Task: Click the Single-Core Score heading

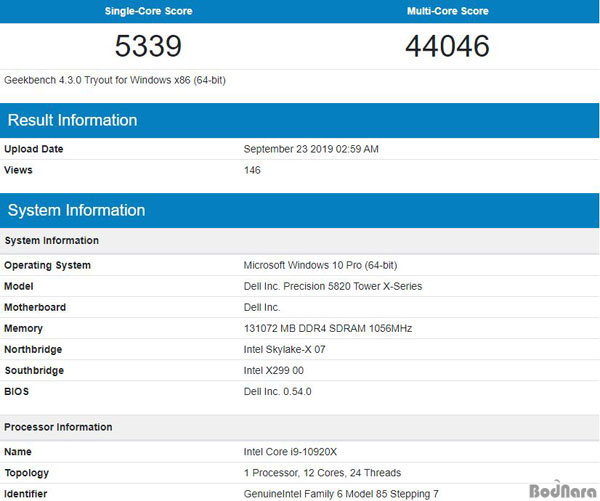Action: 148,11
